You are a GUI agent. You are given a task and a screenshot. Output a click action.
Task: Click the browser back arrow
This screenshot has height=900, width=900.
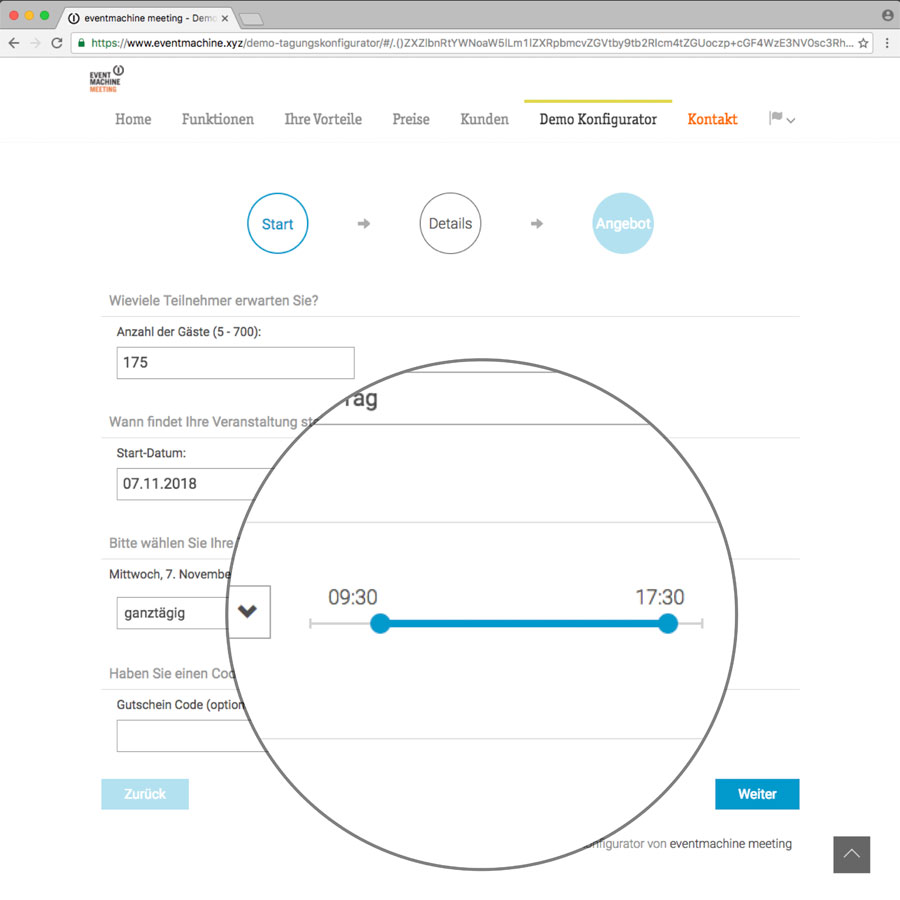pos(14,43)
